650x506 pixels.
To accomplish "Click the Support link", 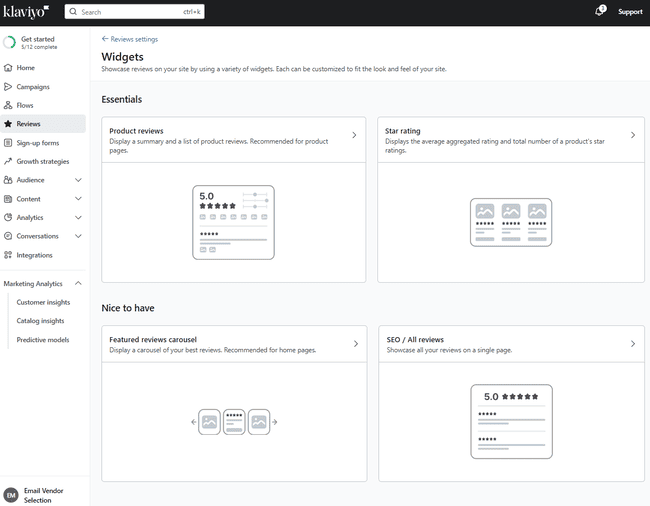I will (630, 12).
